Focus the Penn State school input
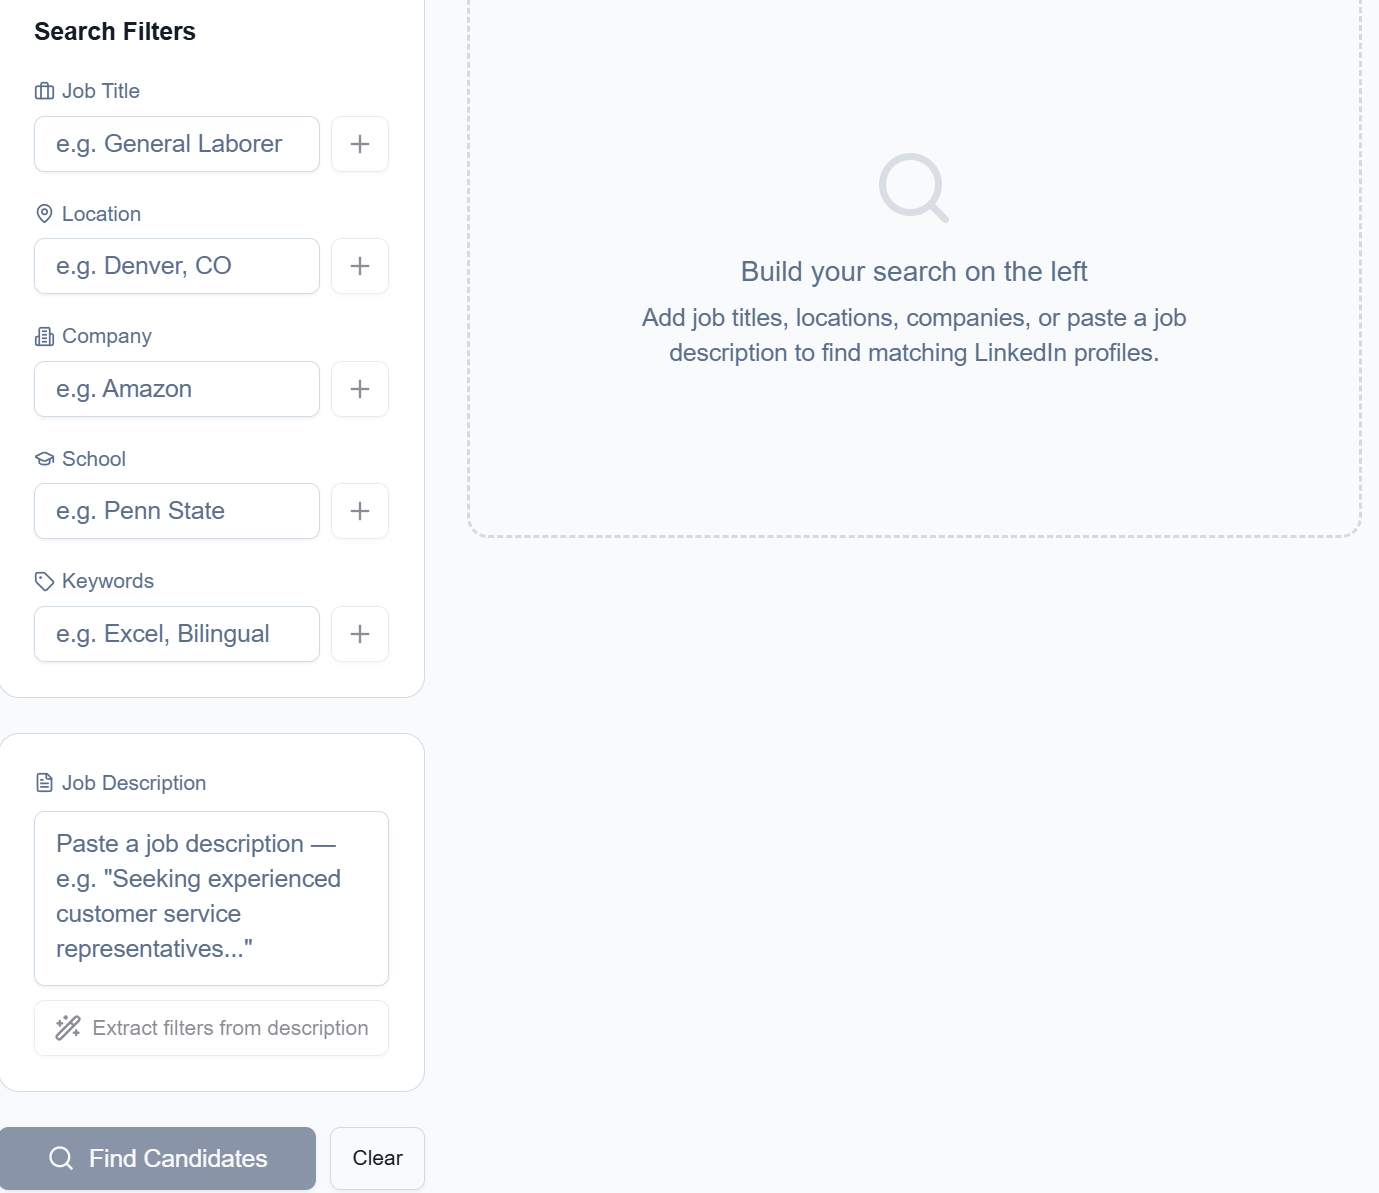Image resolution: width=1379 pixels, height=1193 pixels. pos(177,511)
